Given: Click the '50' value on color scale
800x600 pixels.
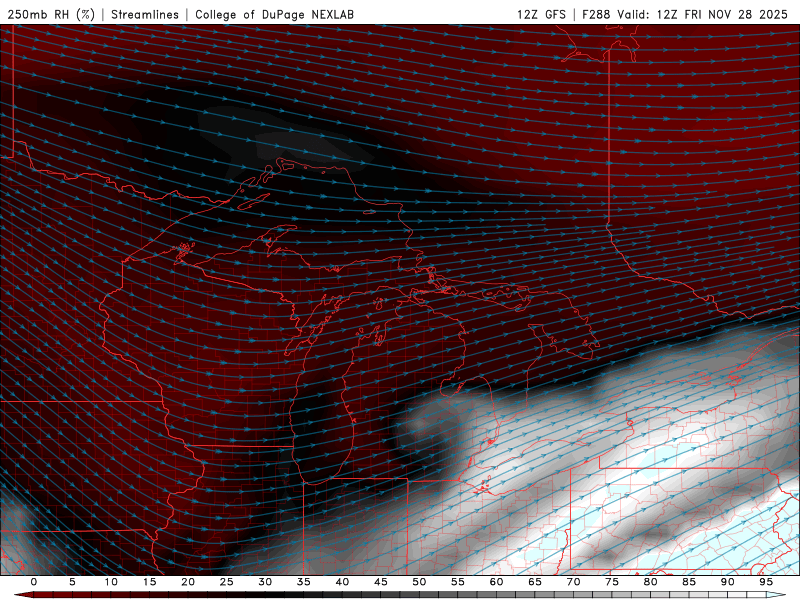Looking at the screenshot, I should 419,582.
